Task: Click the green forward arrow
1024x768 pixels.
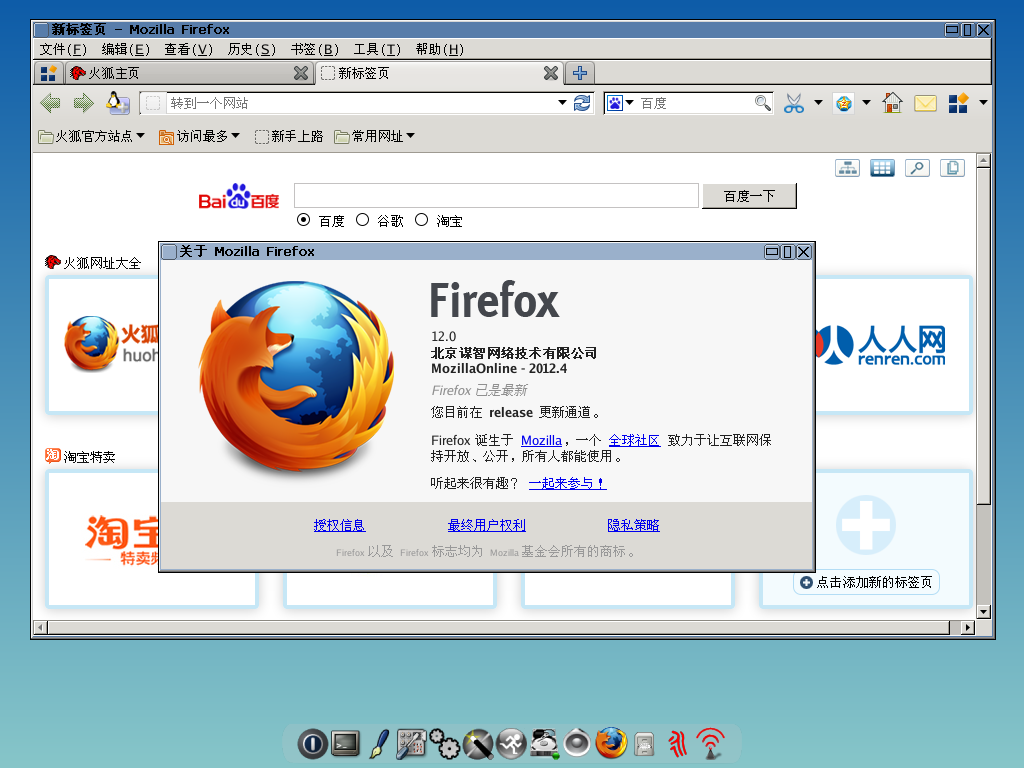Action: (x=84, y=103)
